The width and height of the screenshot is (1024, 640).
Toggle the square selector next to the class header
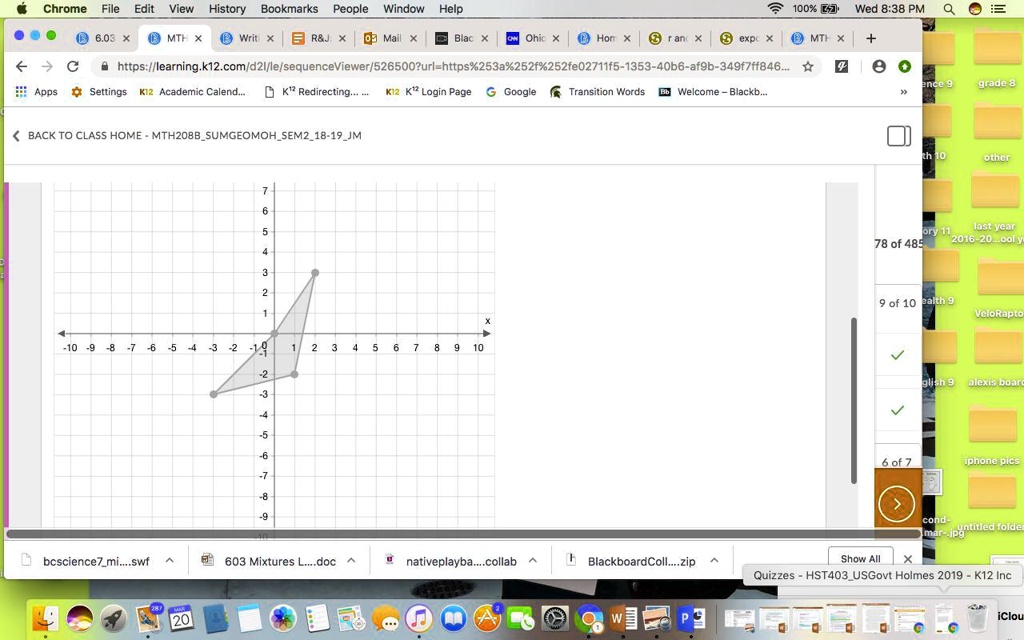pyautogui.click(x=897, y=135)
